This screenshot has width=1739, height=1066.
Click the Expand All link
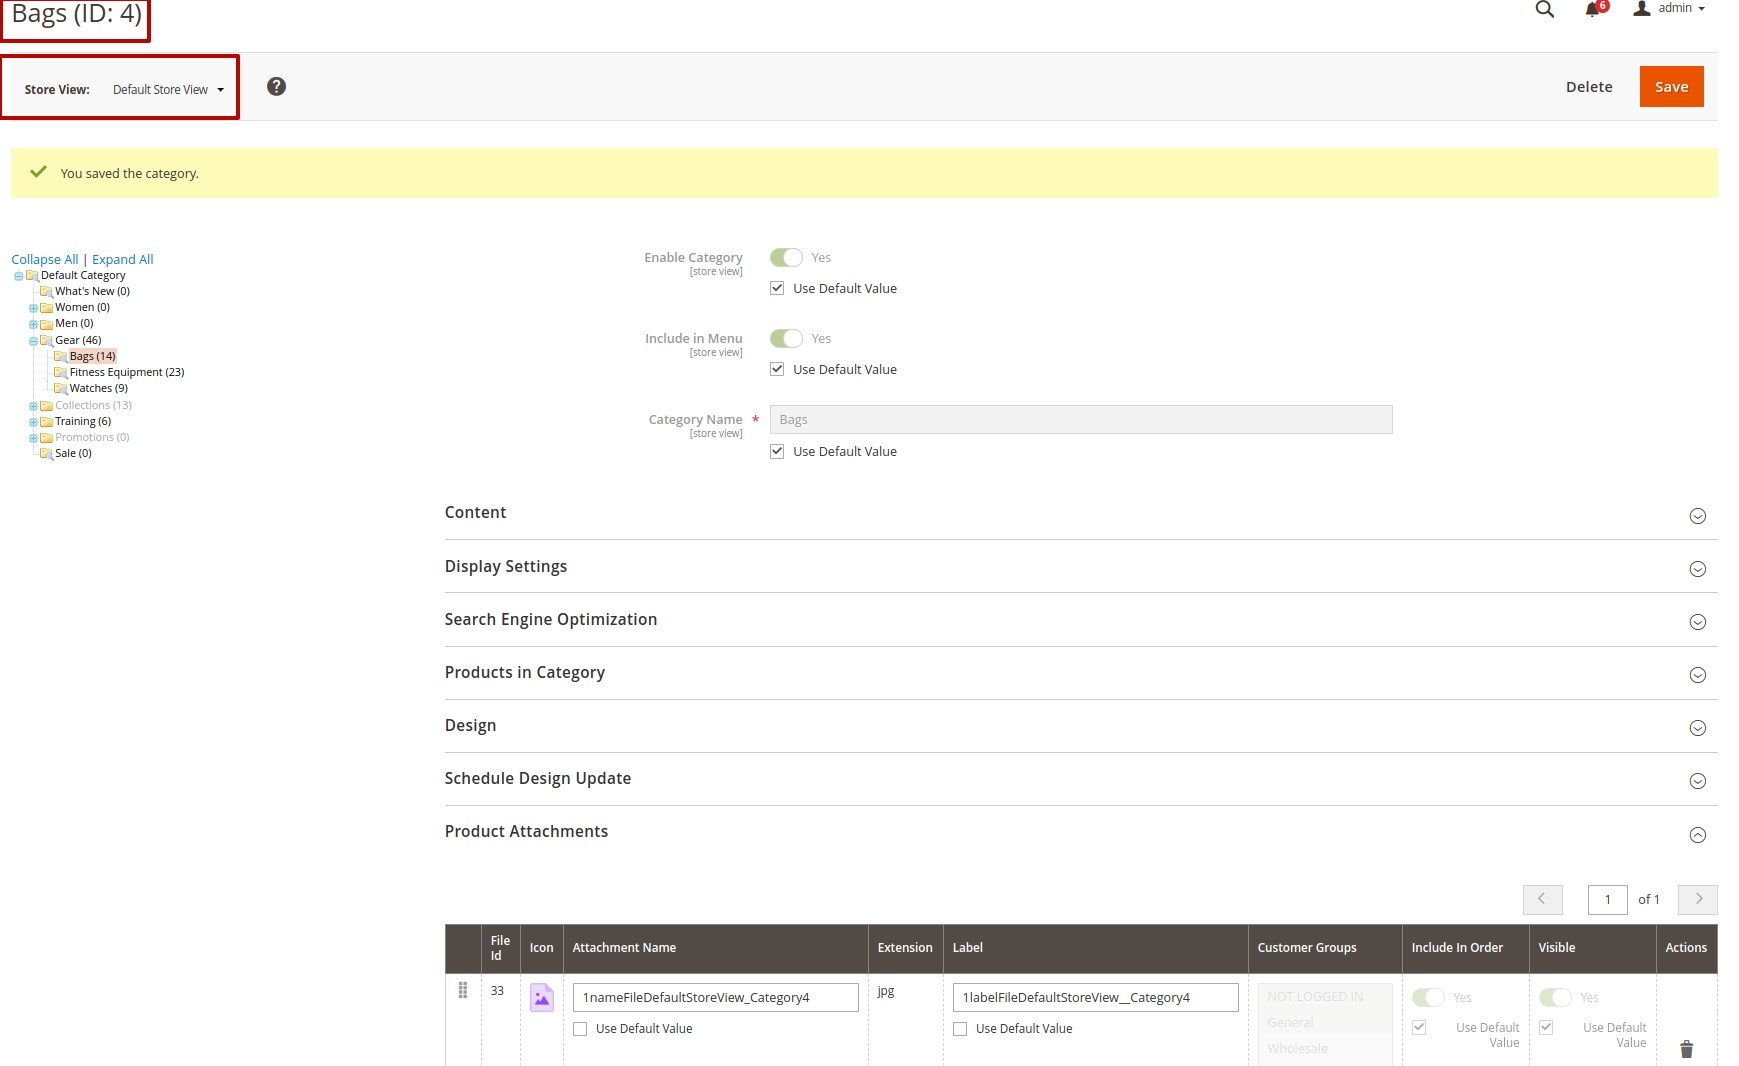123,259
